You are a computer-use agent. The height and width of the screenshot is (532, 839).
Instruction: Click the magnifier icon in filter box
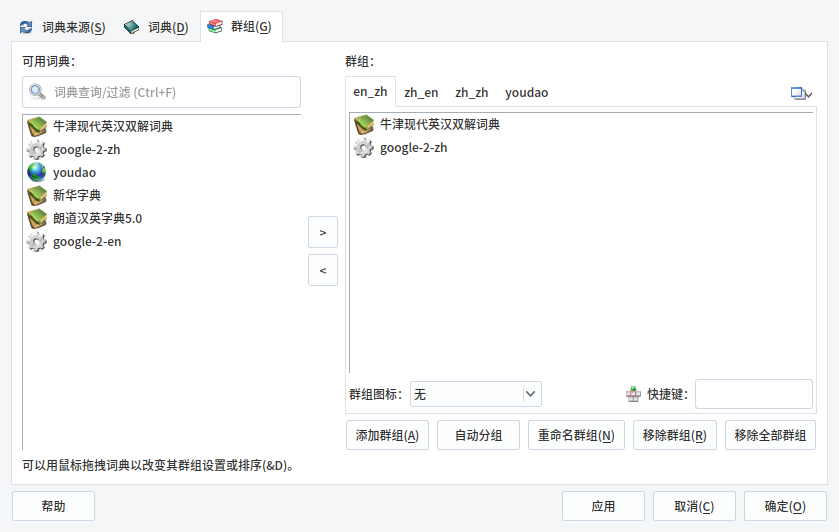coord(37,92)
